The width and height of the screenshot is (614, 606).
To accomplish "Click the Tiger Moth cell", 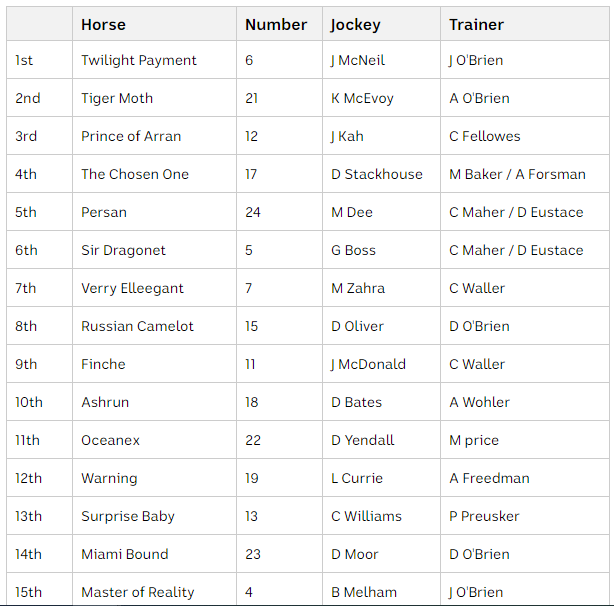I will tap(117, 98).
